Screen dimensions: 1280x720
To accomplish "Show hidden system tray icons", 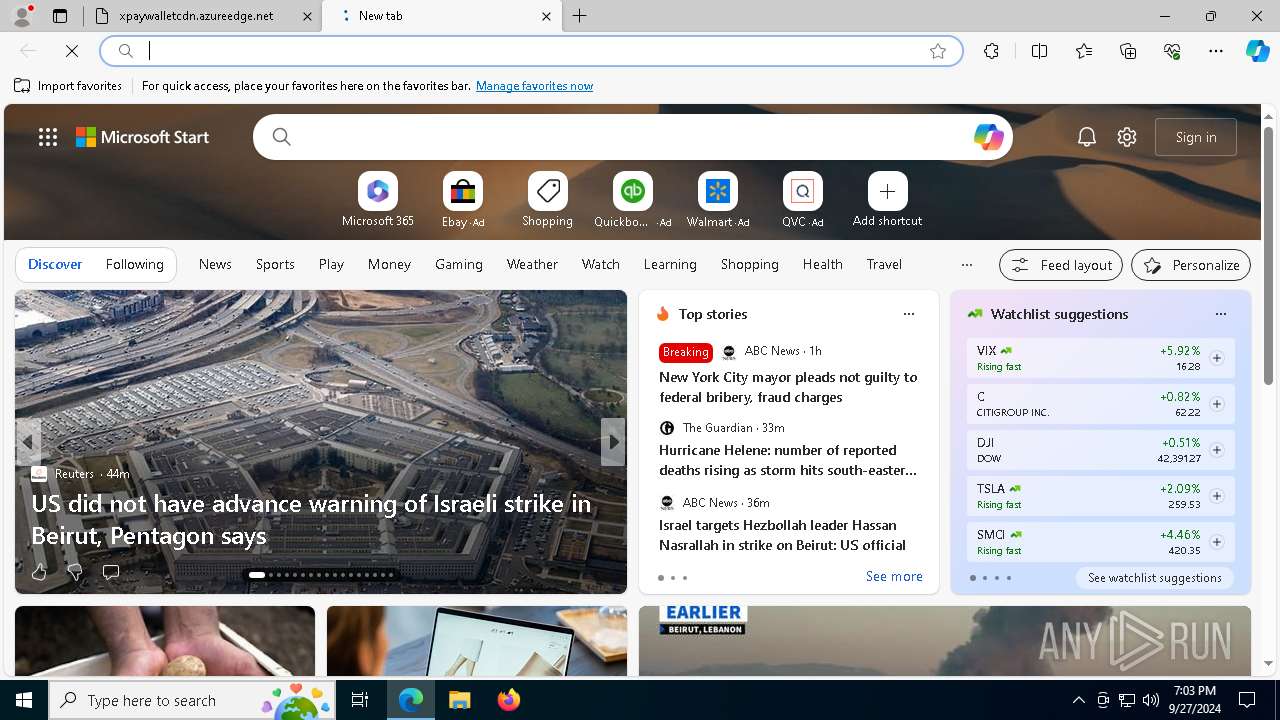I will [x=1078, y=700].
